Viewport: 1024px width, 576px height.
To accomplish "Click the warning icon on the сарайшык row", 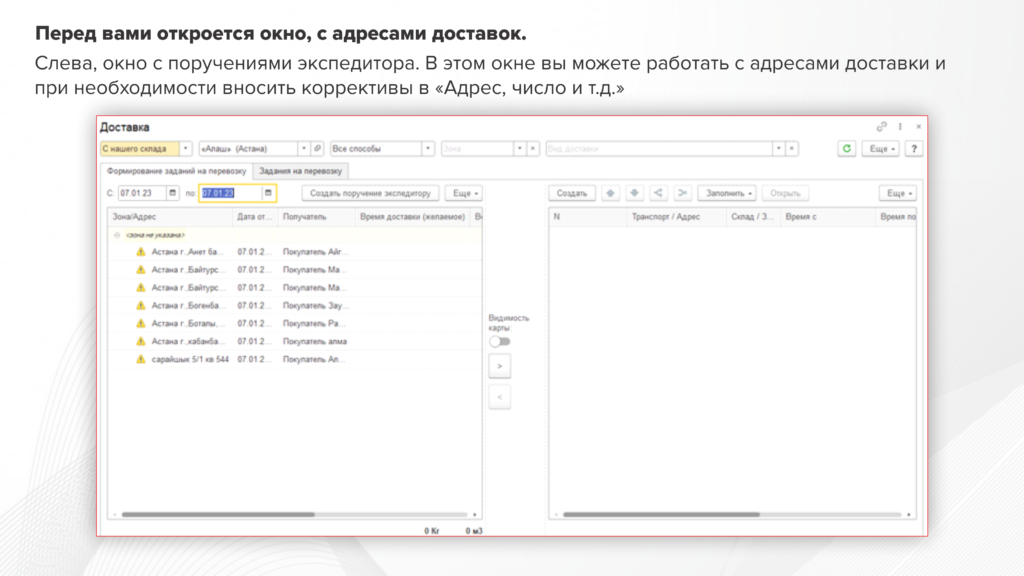I will coord(140,359).
